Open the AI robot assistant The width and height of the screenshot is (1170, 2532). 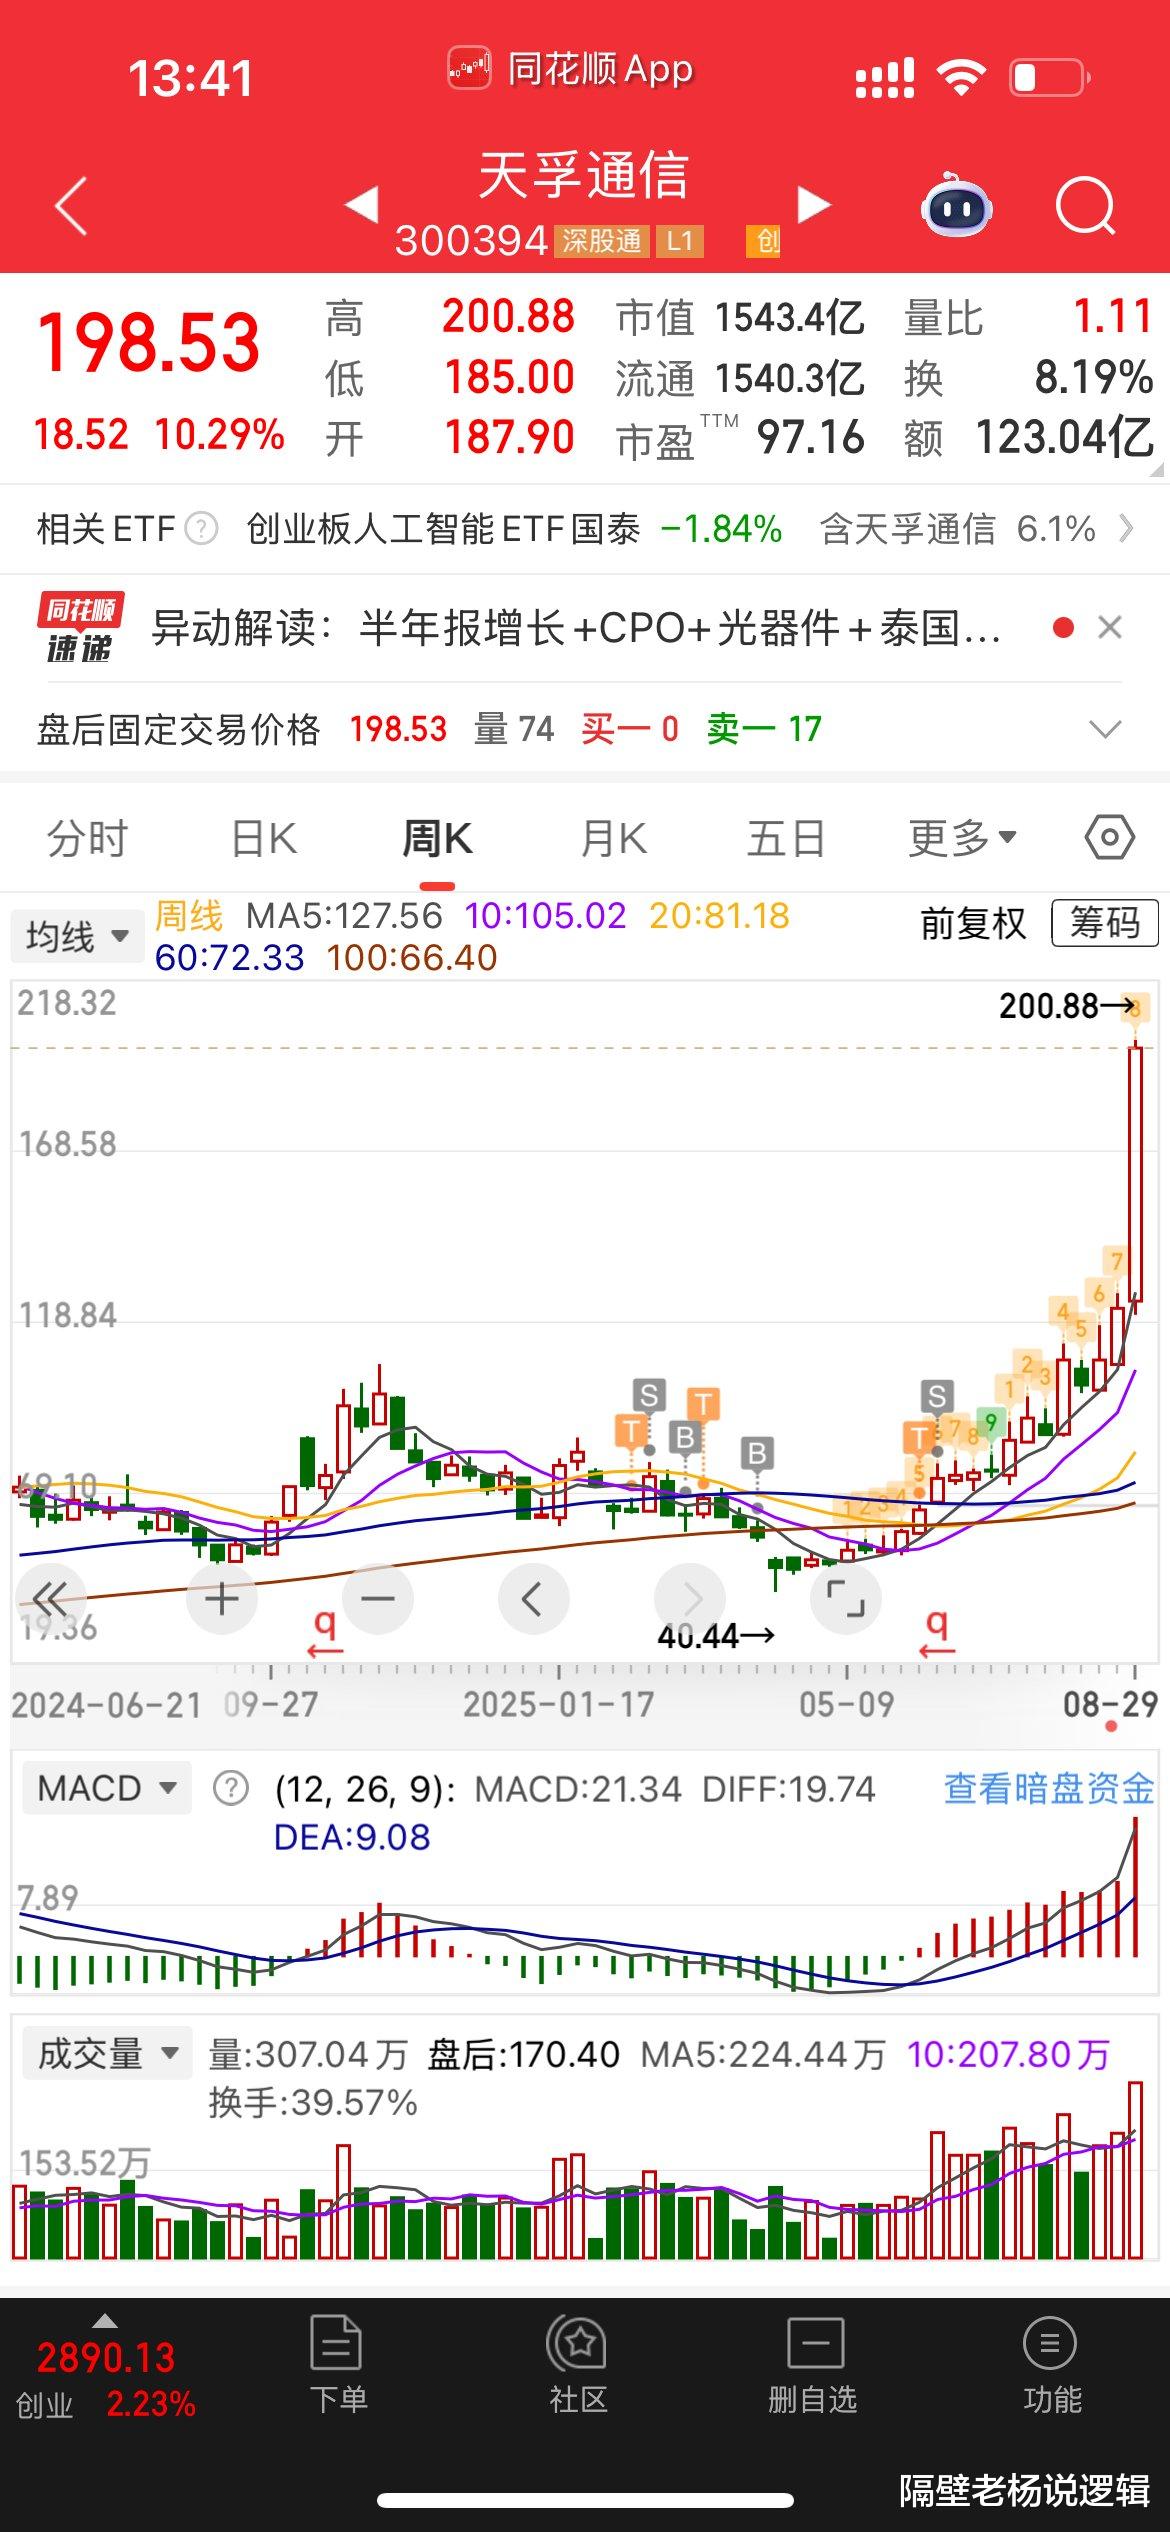[956, 205]
